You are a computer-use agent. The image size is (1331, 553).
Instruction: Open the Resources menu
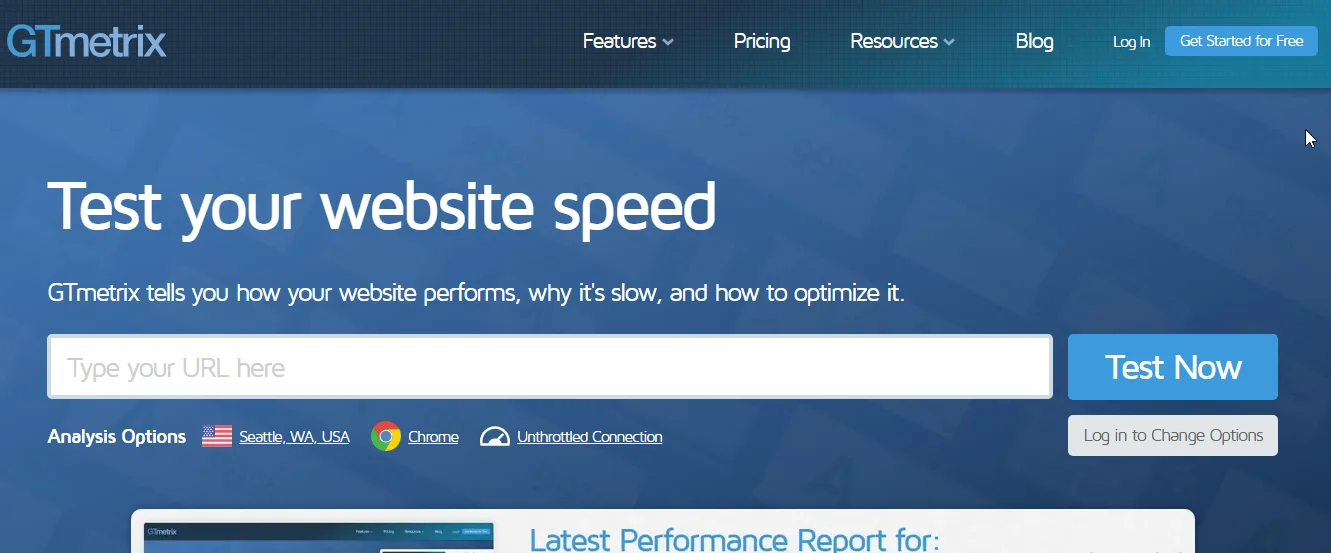pyautogui.click(x=894, y=41)
